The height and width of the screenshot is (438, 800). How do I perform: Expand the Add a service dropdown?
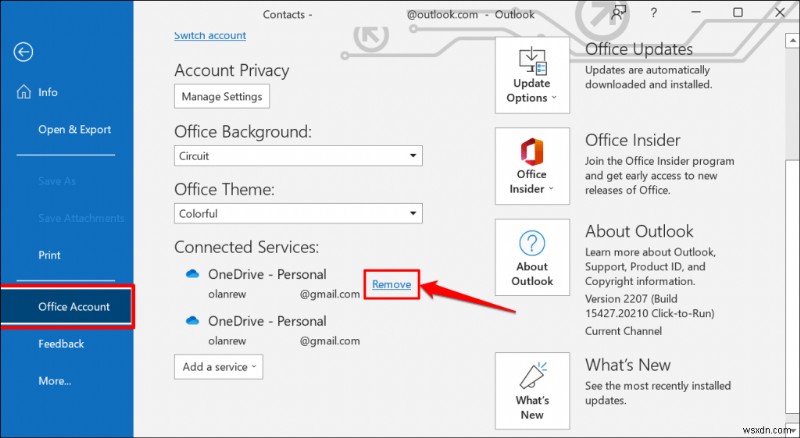click(218, 367)
